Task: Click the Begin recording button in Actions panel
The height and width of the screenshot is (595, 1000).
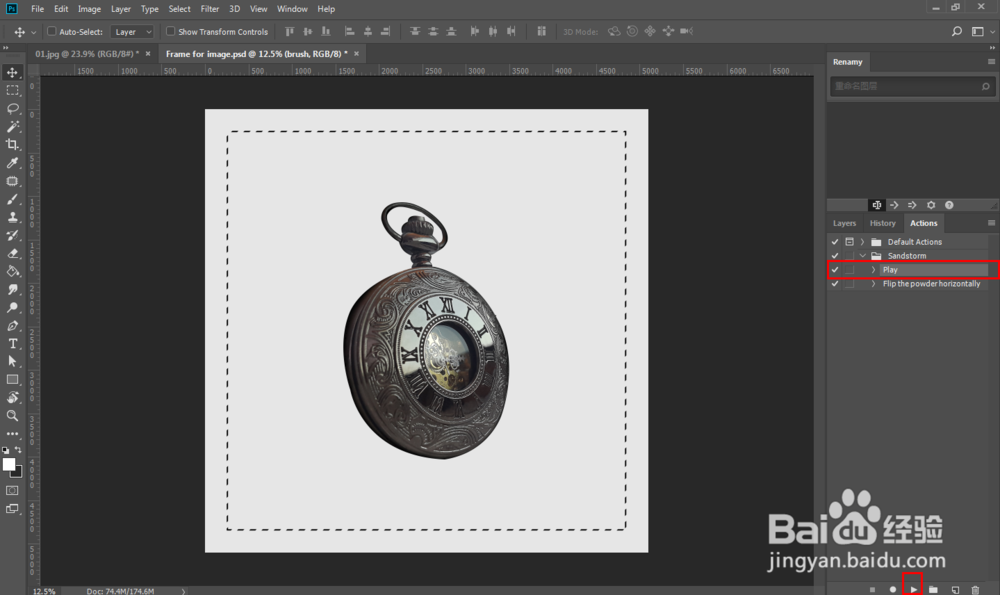Action: pos(893,590)
